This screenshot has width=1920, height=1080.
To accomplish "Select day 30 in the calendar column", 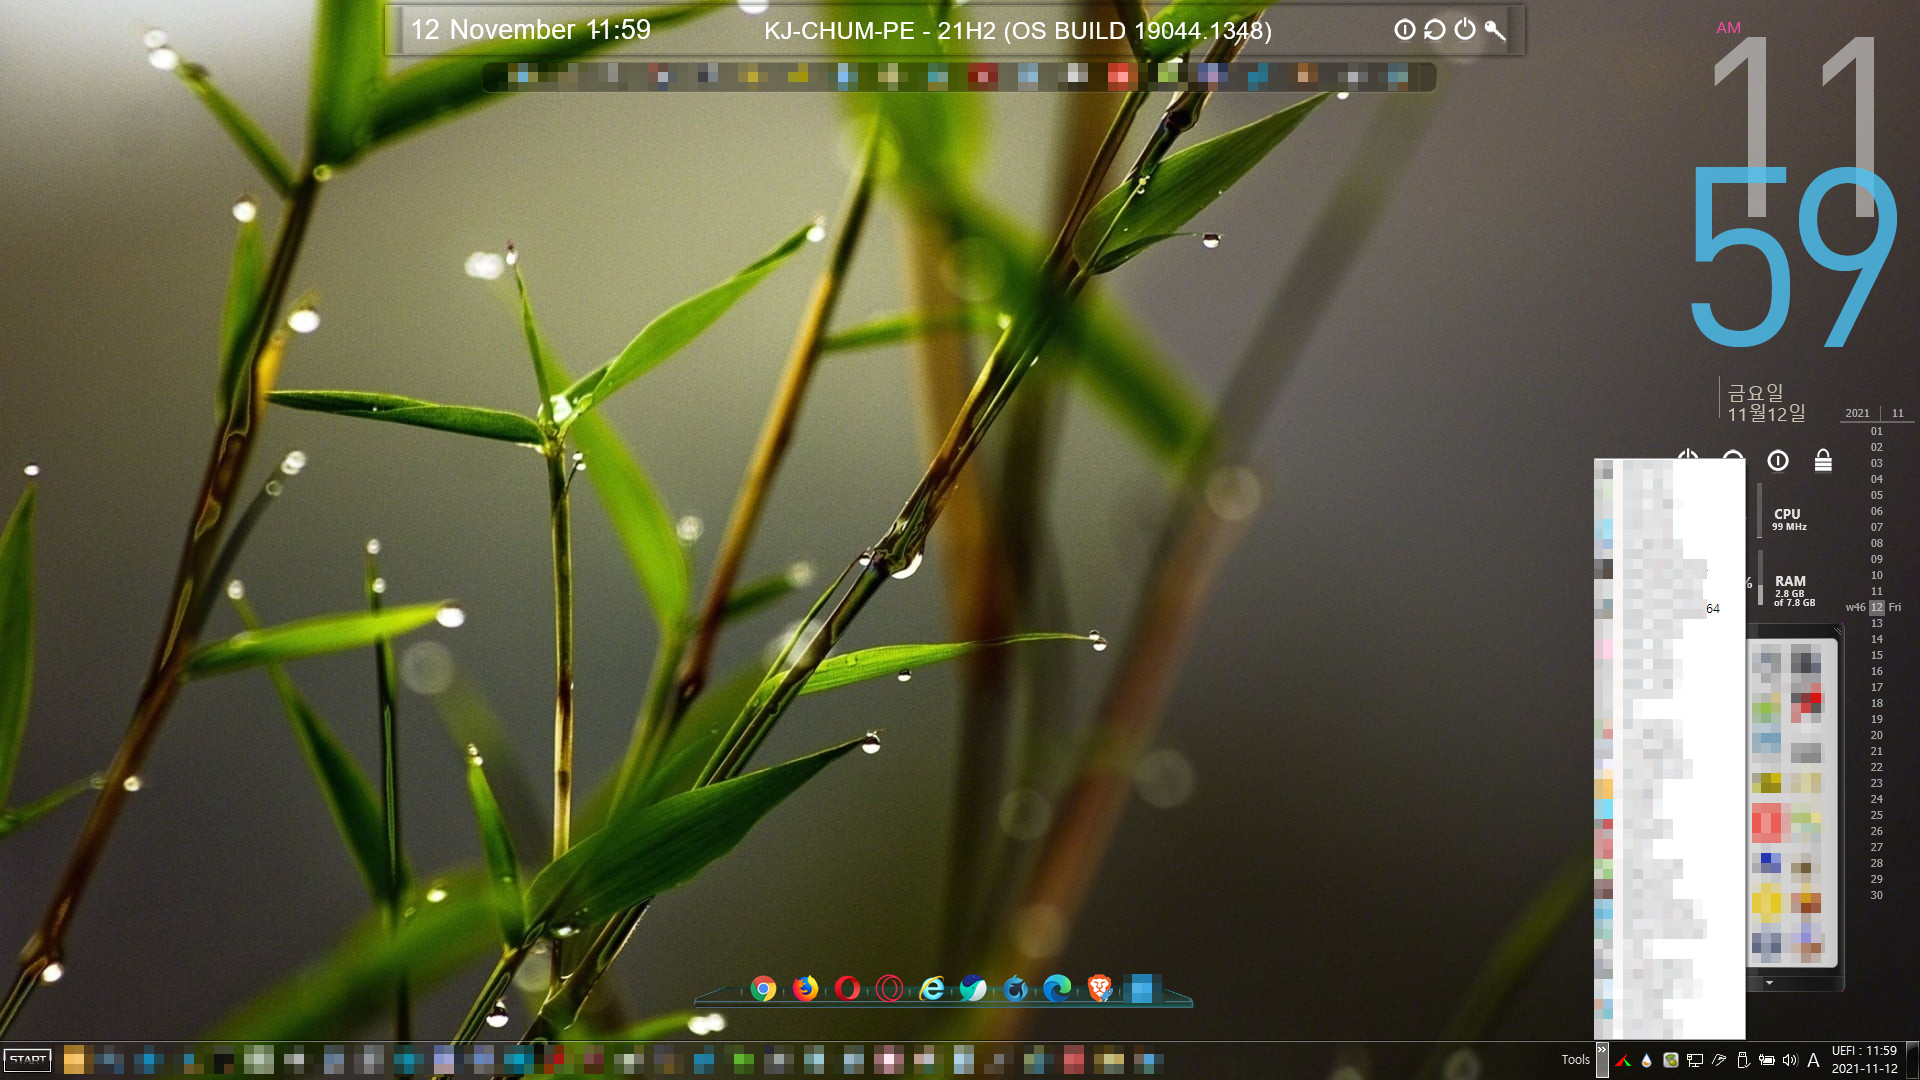I will click(x=1877, y=895).
